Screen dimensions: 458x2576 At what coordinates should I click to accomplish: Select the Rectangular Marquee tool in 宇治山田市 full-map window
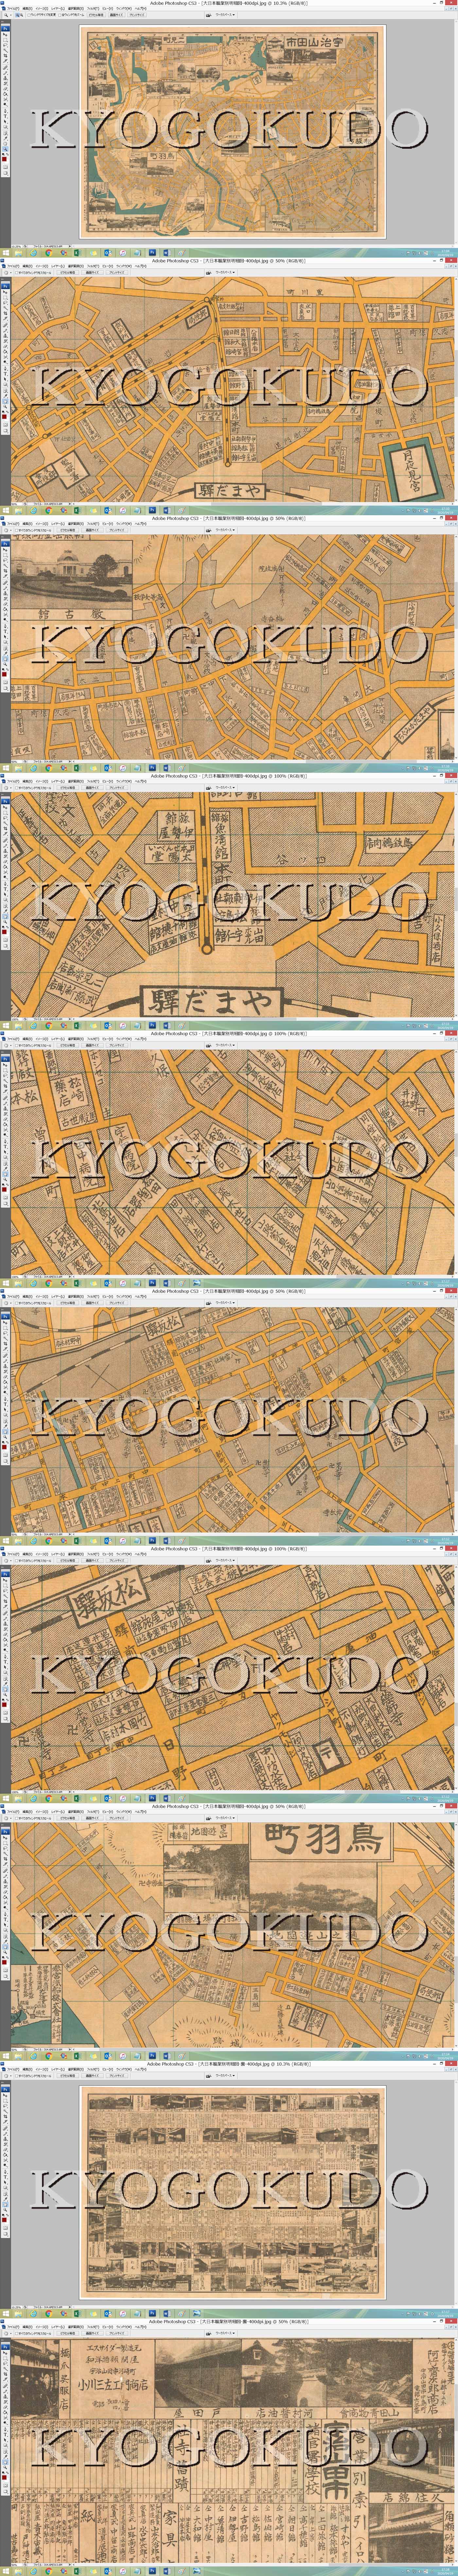[5, 40]
